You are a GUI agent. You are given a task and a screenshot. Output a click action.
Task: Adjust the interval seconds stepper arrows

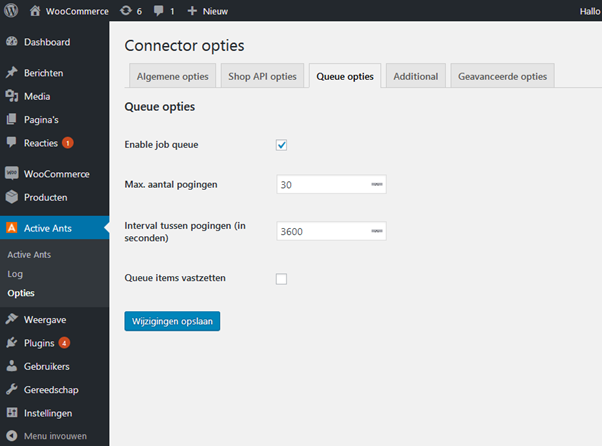pyautogui.click(x=376, y=232)
